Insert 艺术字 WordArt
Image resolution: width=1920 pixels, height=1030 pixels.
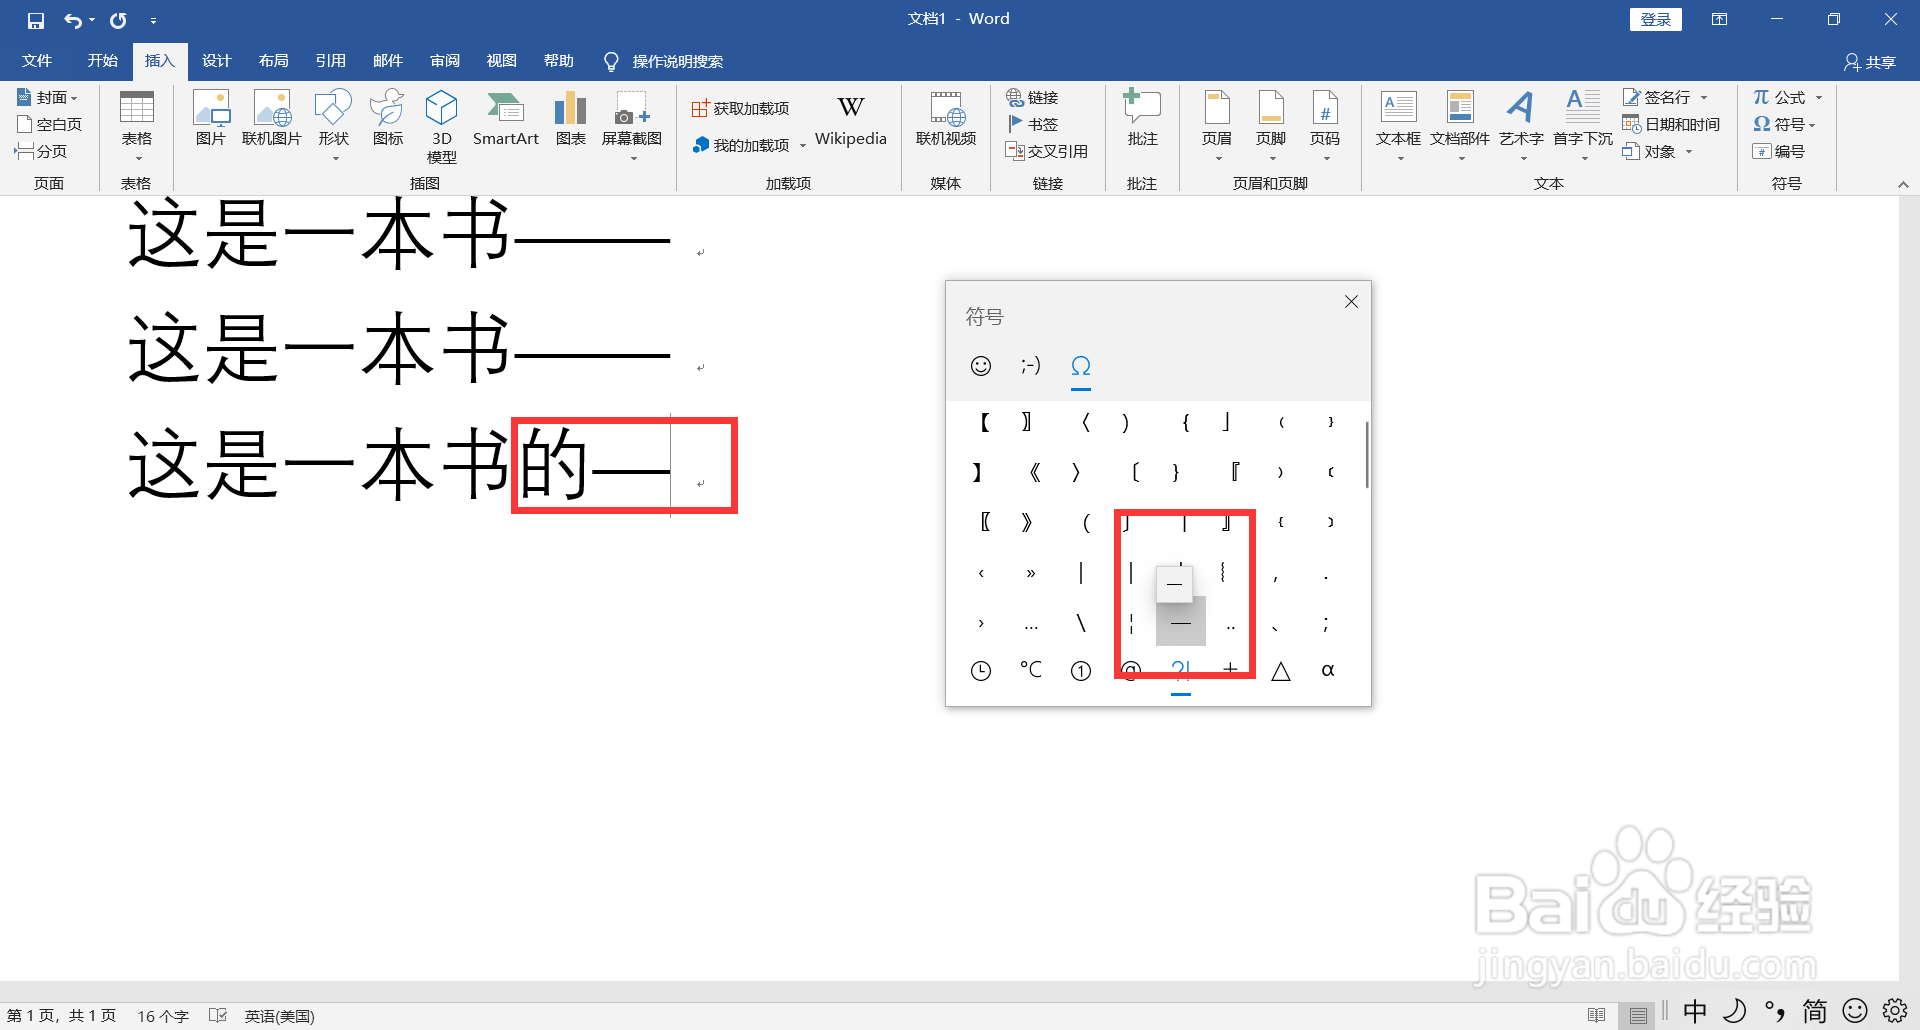(x=1521, y=127)
